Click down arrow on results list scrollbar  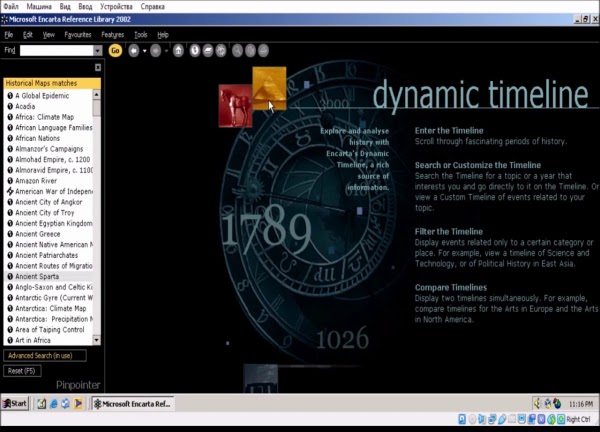[96, 340]
